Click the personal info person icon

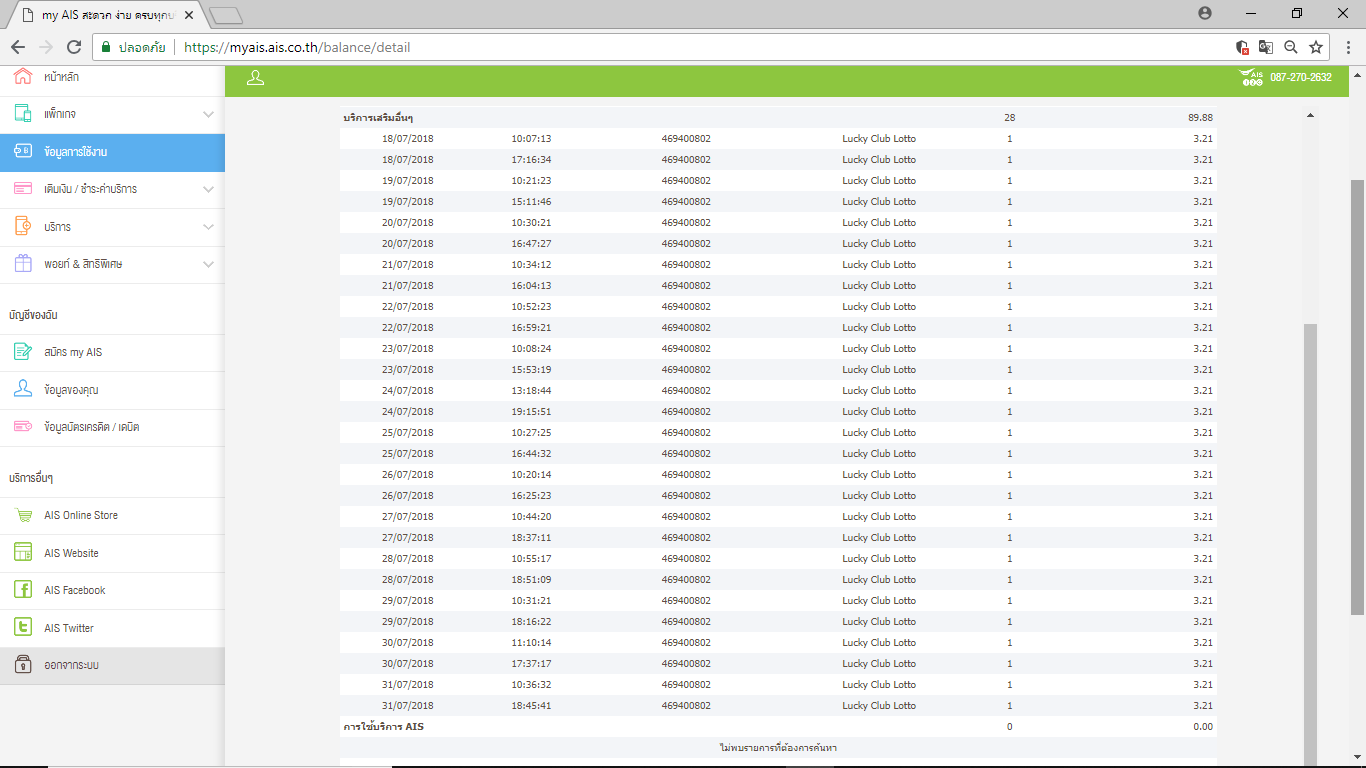[x=23, y=390]
